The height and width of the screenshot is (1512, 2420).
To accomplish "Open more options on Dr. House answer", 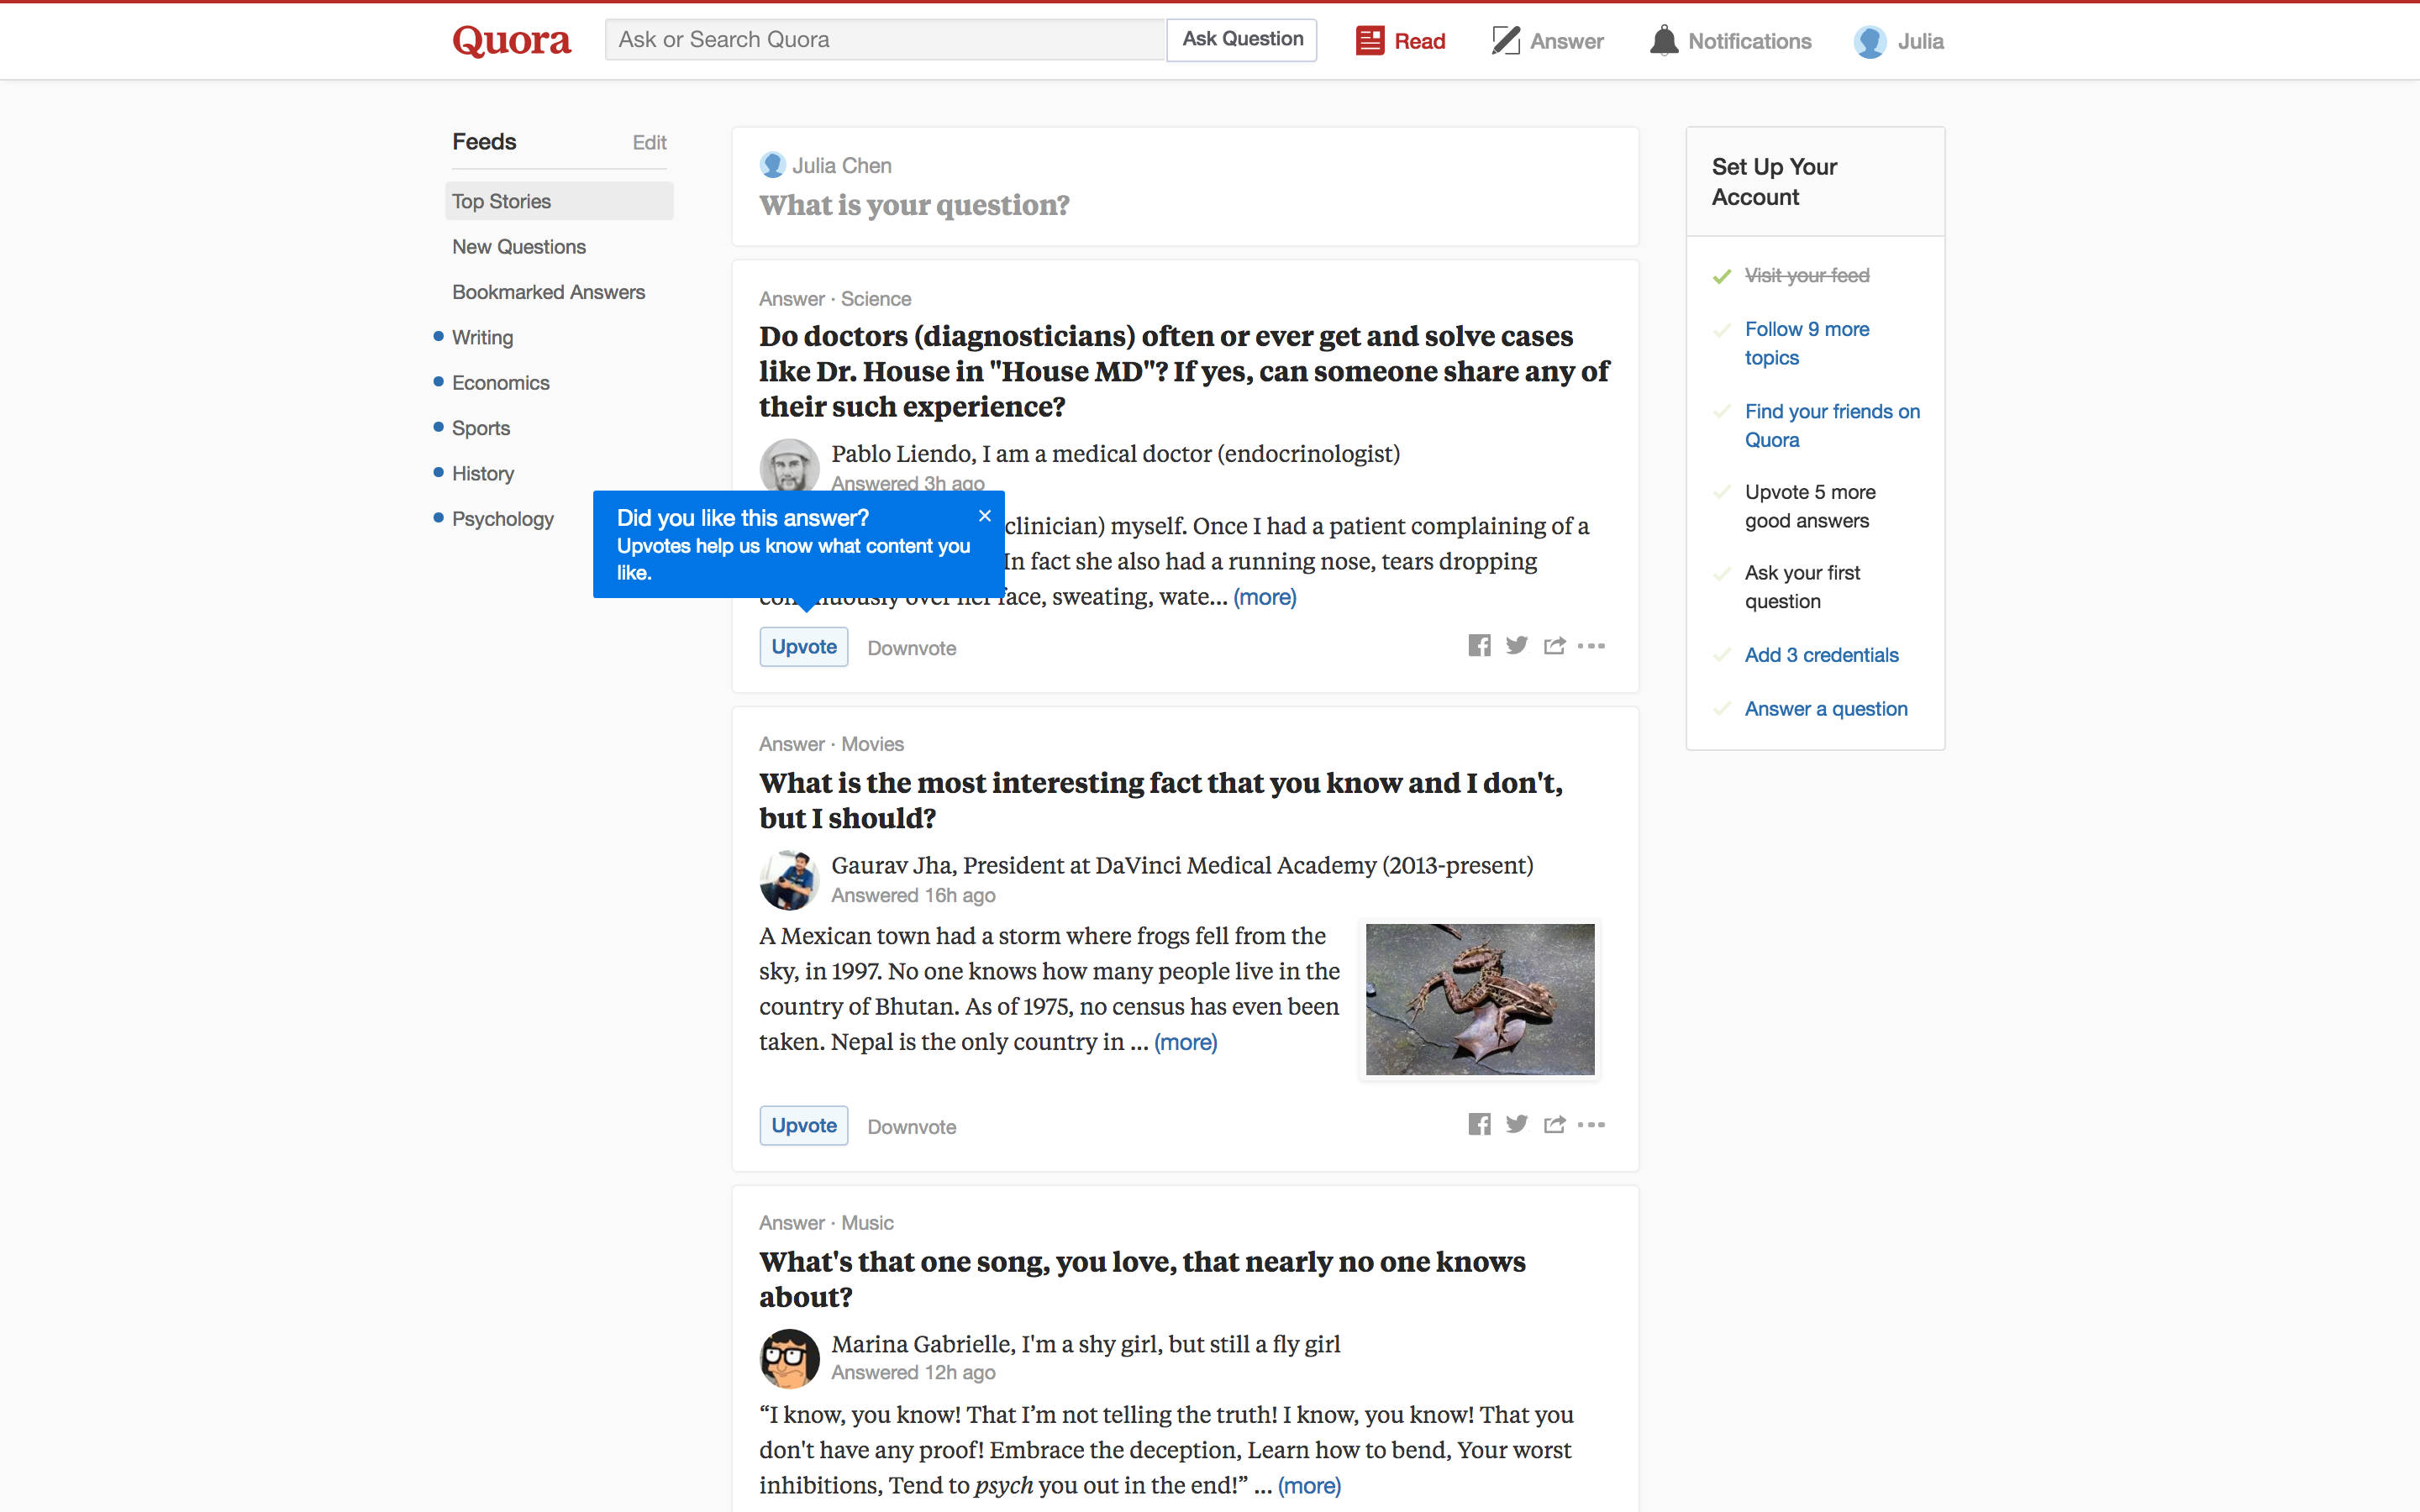I will point(1591,646).
